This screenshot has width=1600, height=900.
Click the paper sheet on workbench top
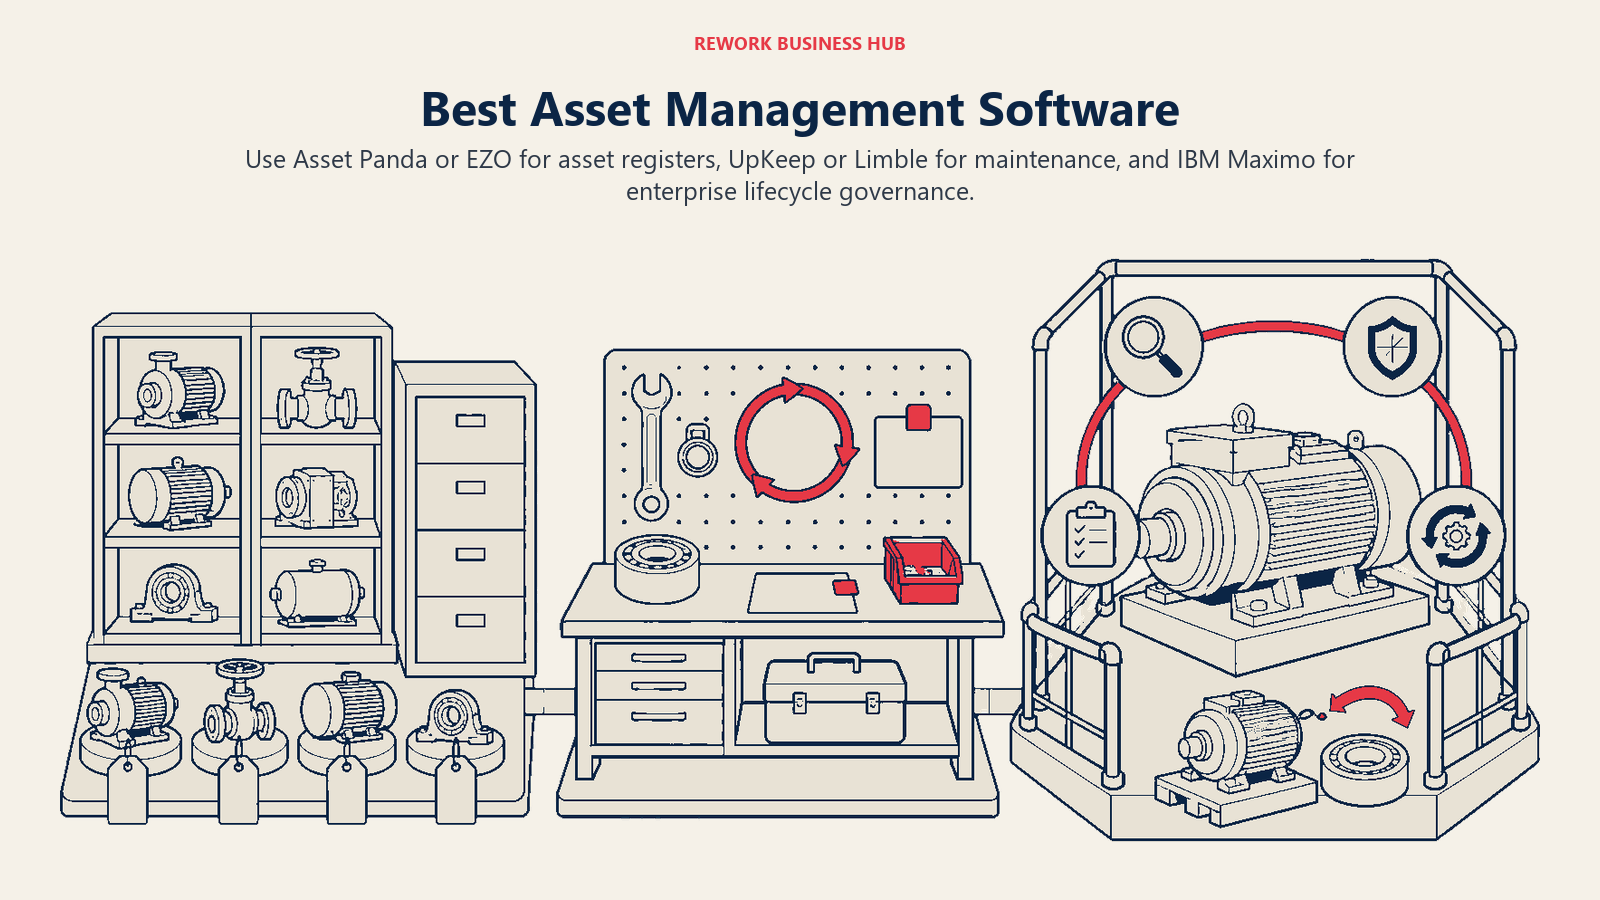[802, 593]
